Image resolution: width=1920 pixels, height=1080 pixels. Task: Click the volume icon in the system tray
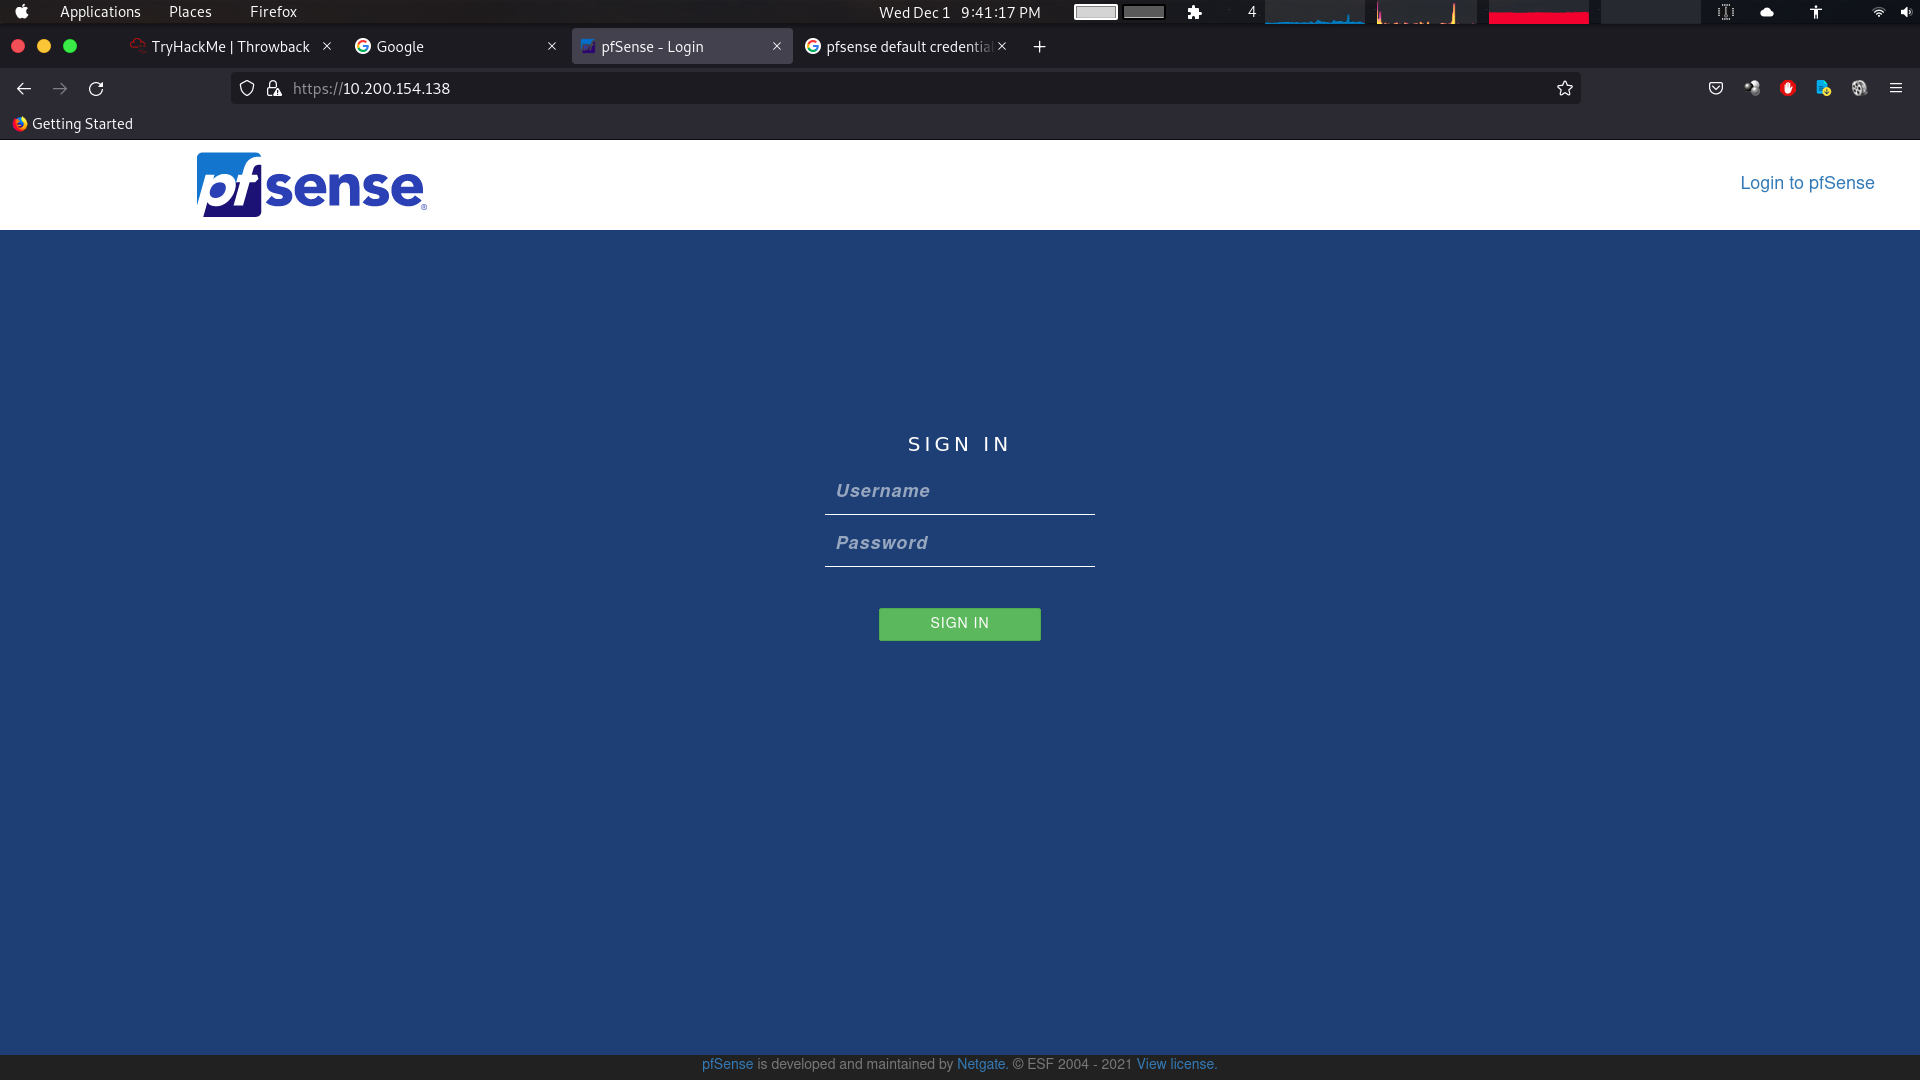pos(1908,12)
